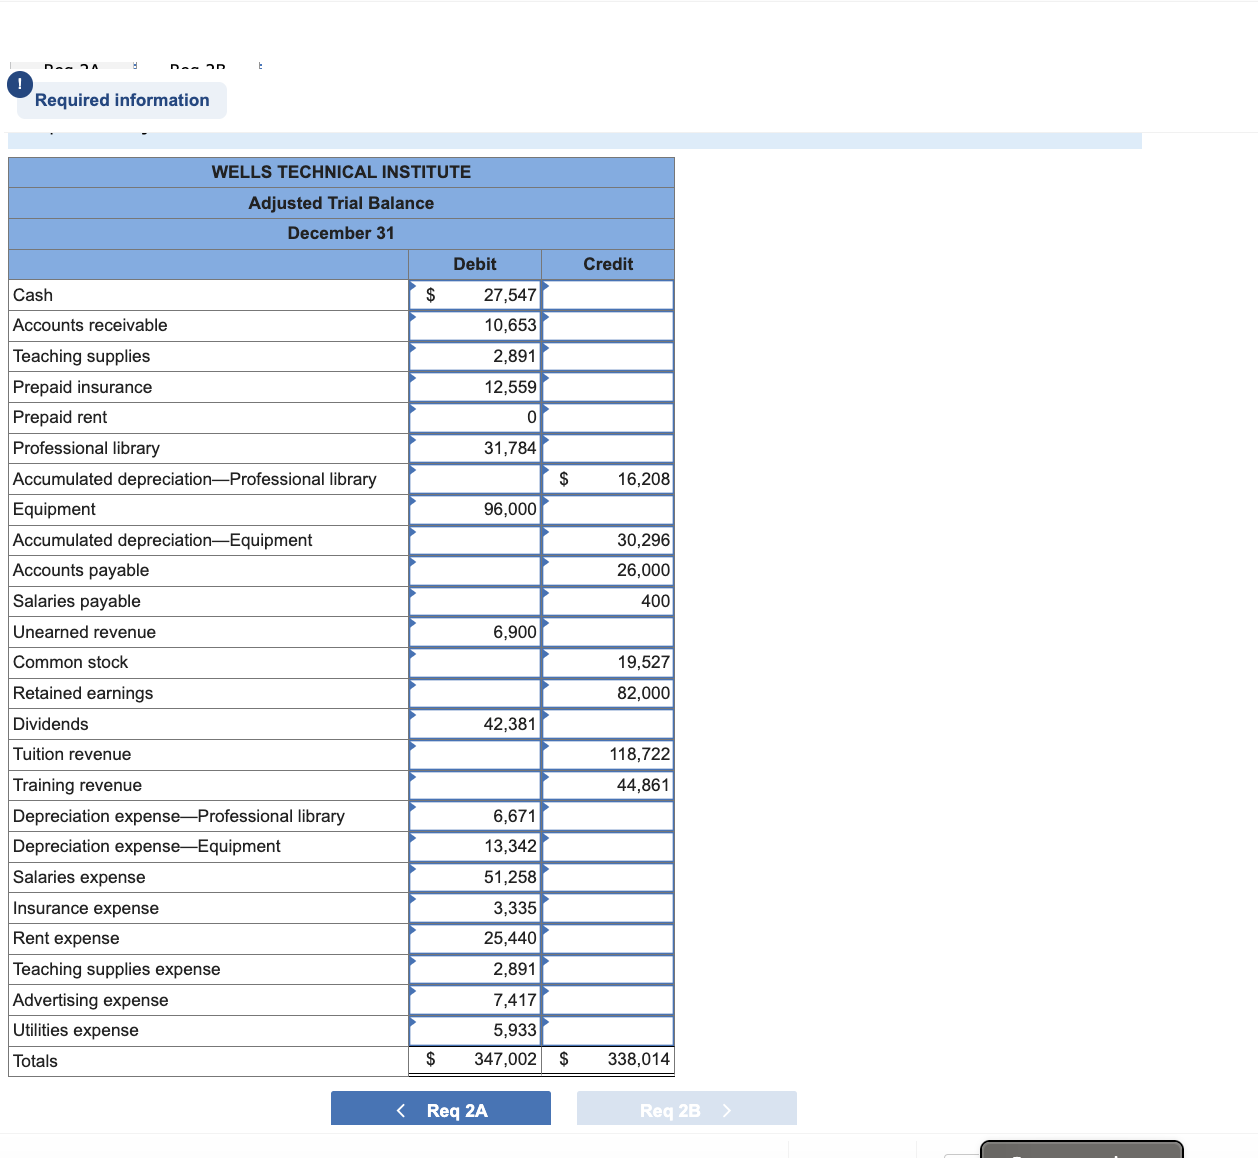1258x1158 pixels.
Task: Click the marker on Salaries payable credit cell
Action: click(x=545, y=595)
